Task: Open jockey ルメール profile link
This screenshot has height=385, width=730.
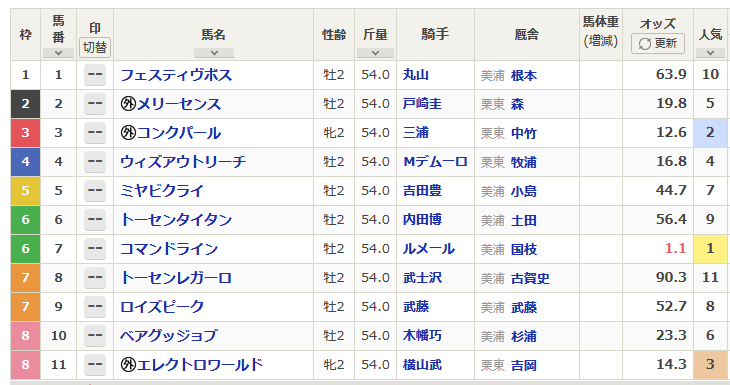Action: click(429, 249)
